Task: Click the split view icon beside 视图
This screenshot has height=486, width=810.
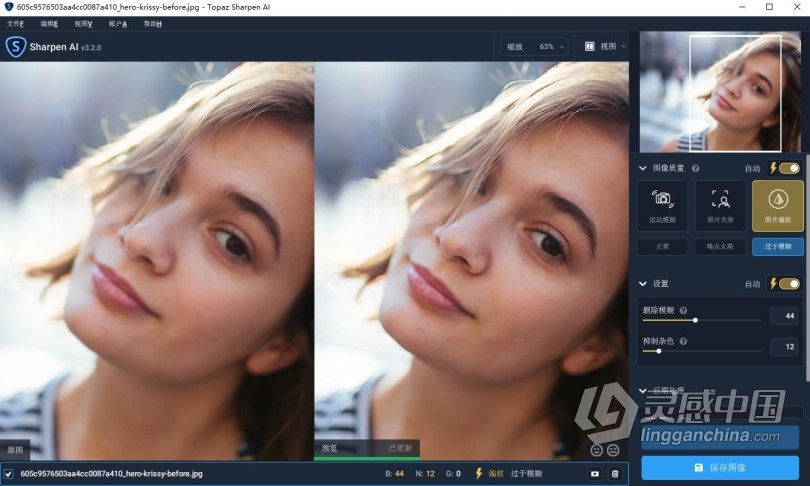Action: tap(589, 46)
